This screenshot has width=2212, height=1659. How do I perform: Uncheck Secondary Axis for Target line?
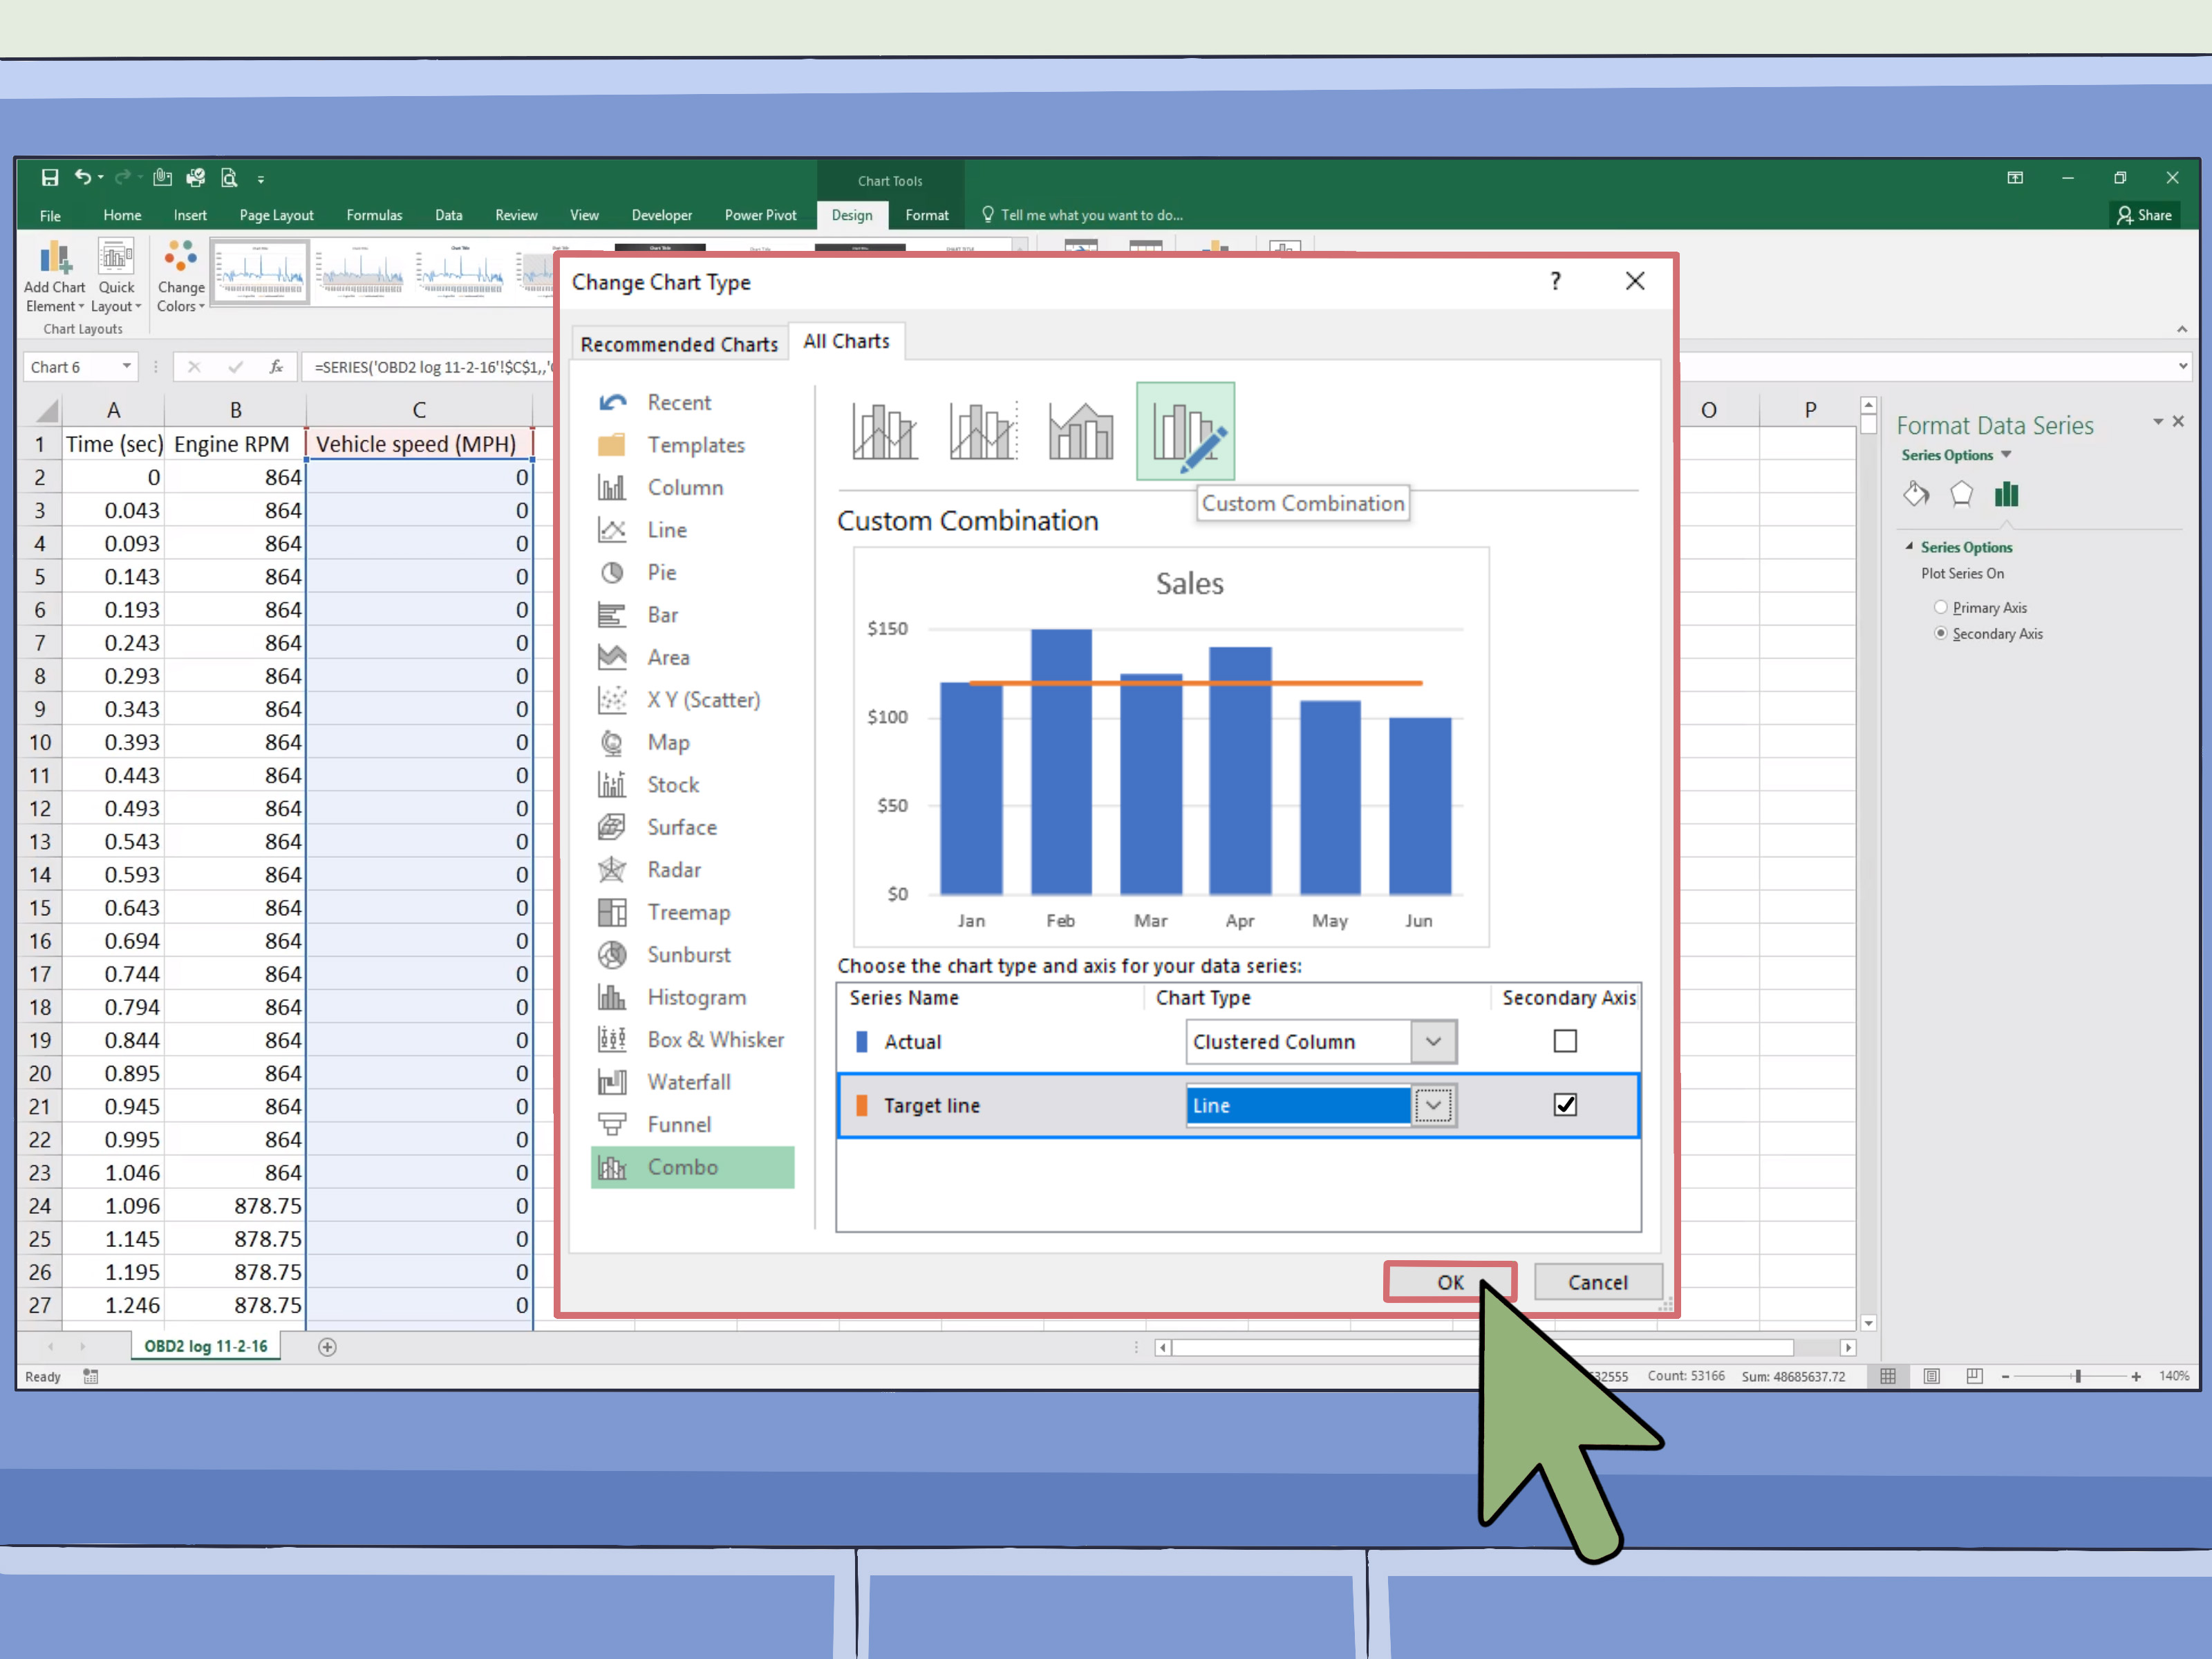pos(1565,1105)
